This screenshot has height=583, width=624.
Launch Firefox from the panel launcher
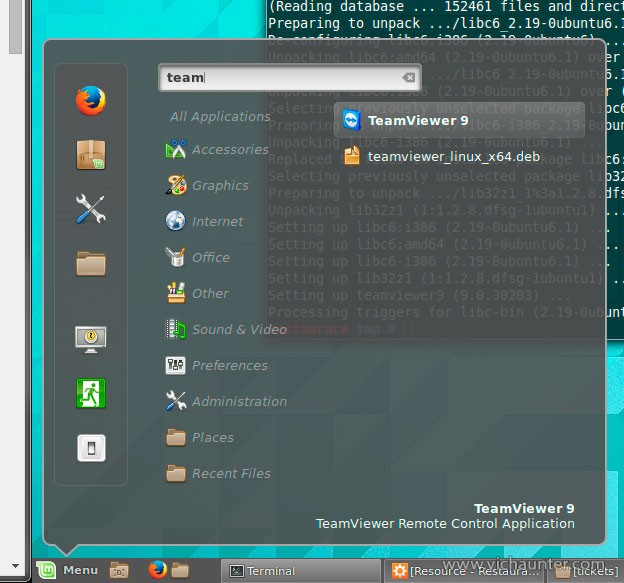point(158,570)
